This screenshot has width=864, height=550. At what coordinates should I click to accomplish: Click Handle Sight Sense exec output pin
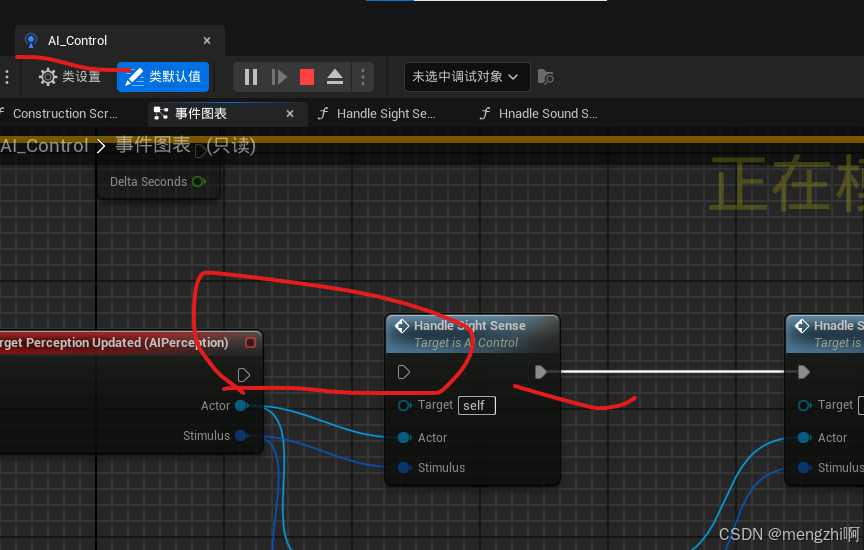pyautogui.click(x=541, y=372)
